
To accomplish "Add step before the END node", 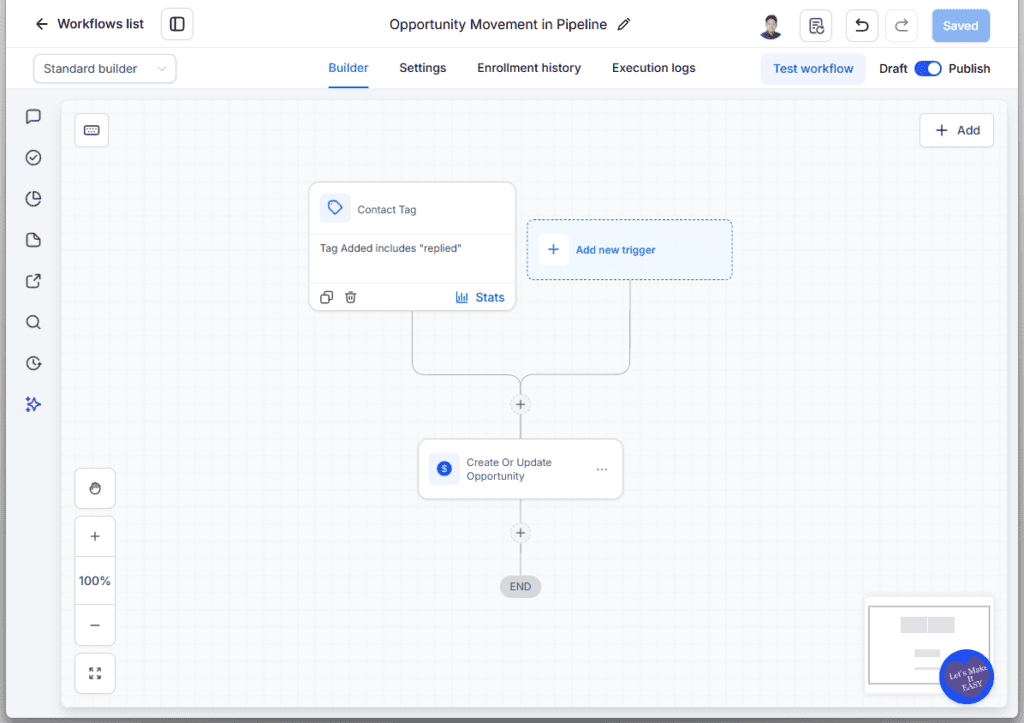I will point(520,533).
